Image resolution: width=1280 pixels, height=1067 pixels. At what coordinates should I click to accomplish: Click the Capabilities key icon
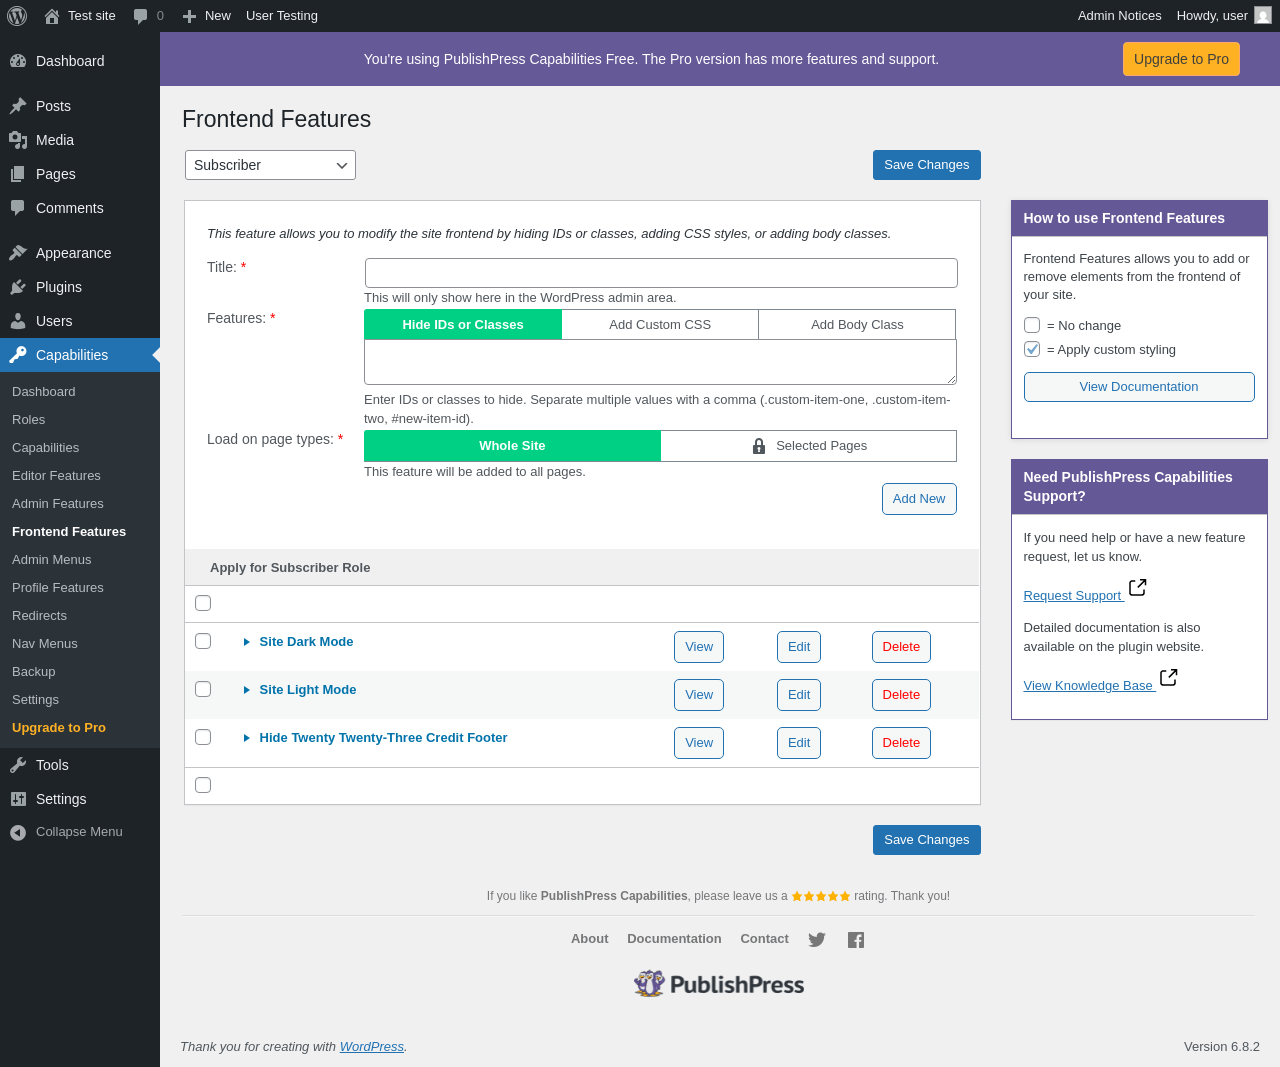coord(18,355)
